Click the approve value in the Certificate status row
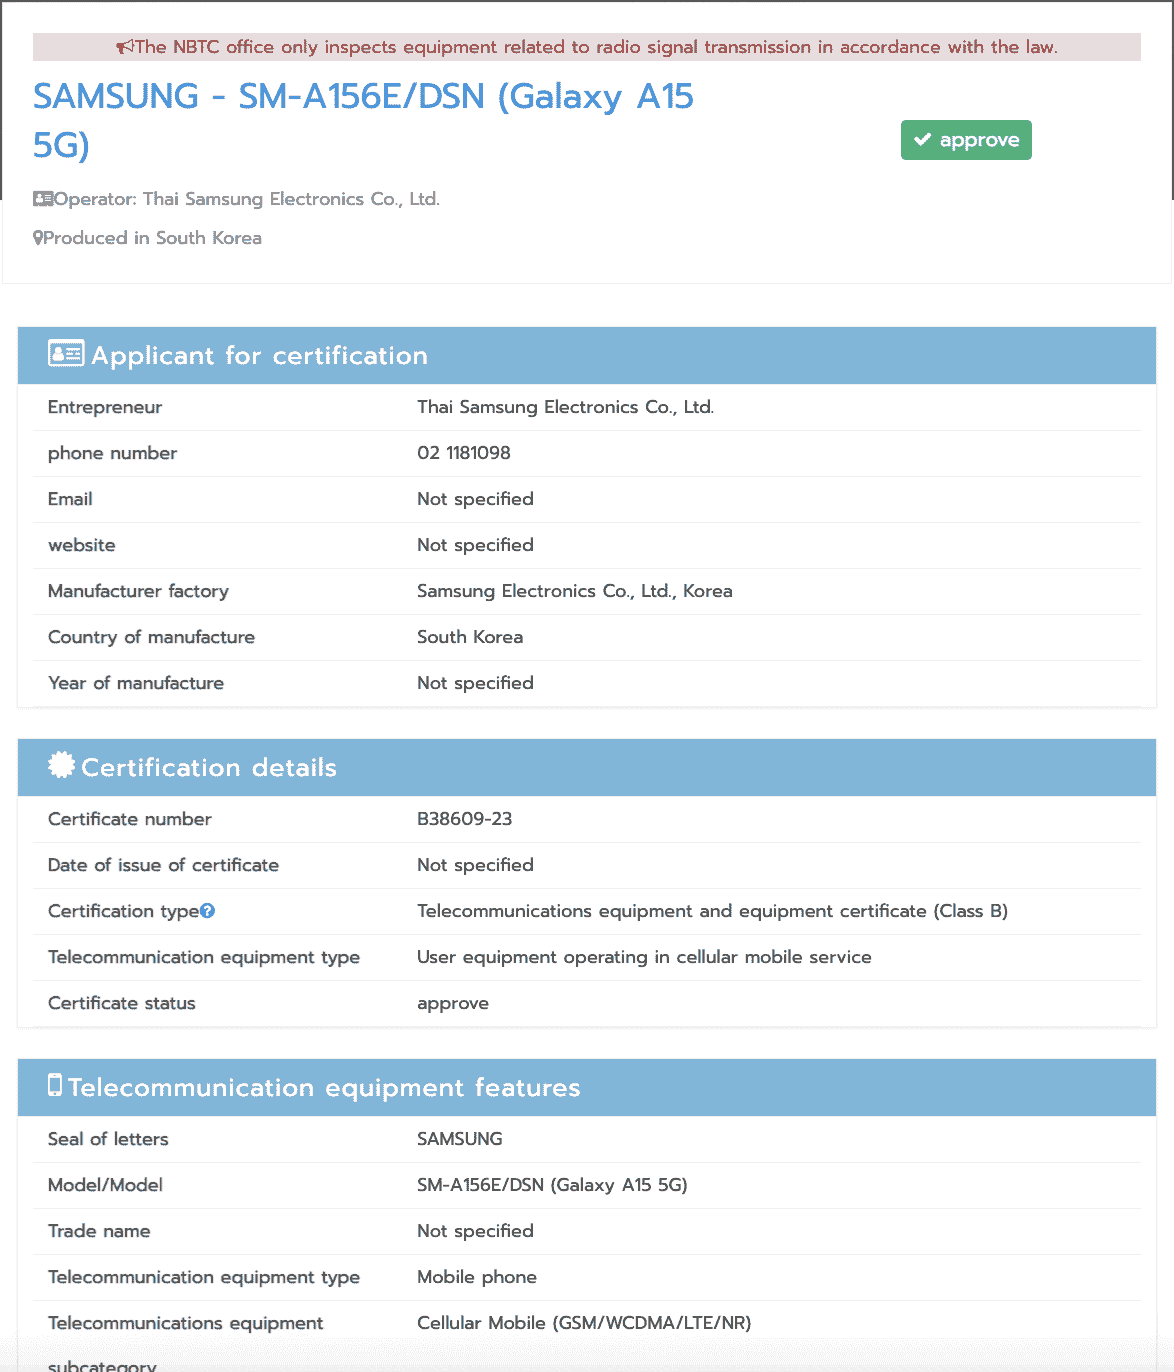 [x=453, y=1003]
